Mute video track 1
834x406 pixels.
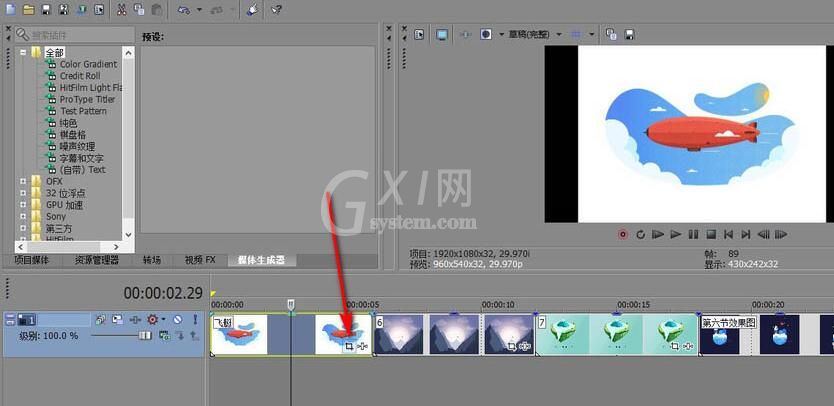coord(178,319)
